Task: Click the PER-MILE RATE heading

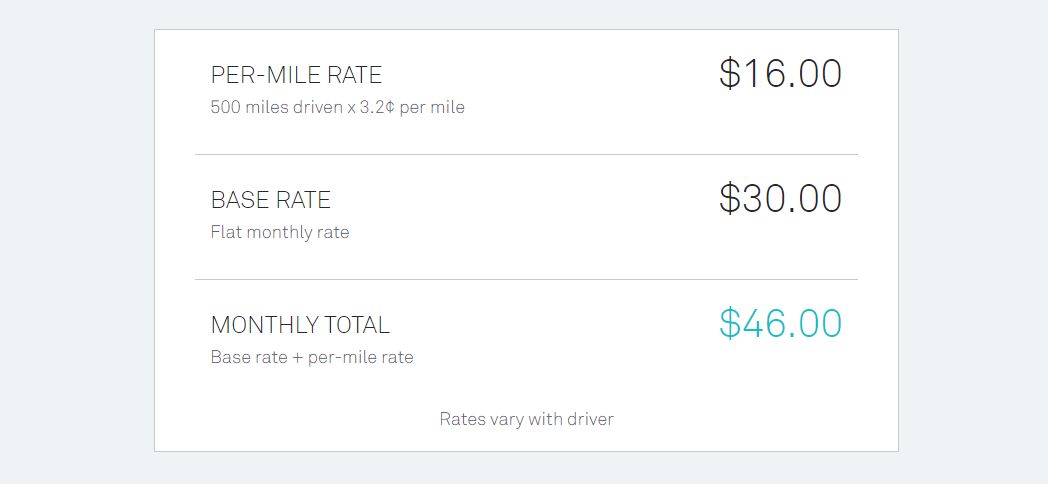Action: click(296, 75)
